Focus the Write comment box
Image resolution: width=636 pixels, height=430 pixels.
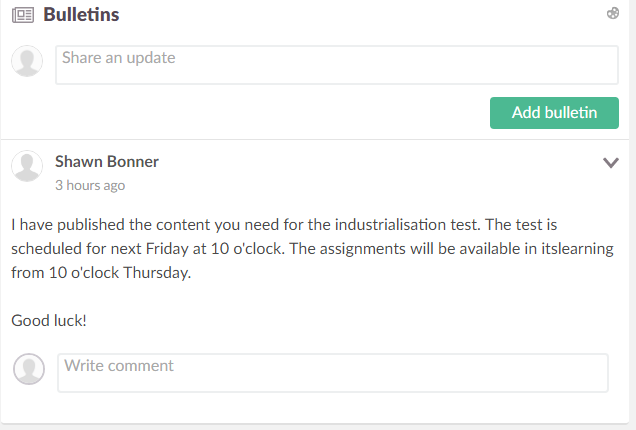(x=332, y=373)
